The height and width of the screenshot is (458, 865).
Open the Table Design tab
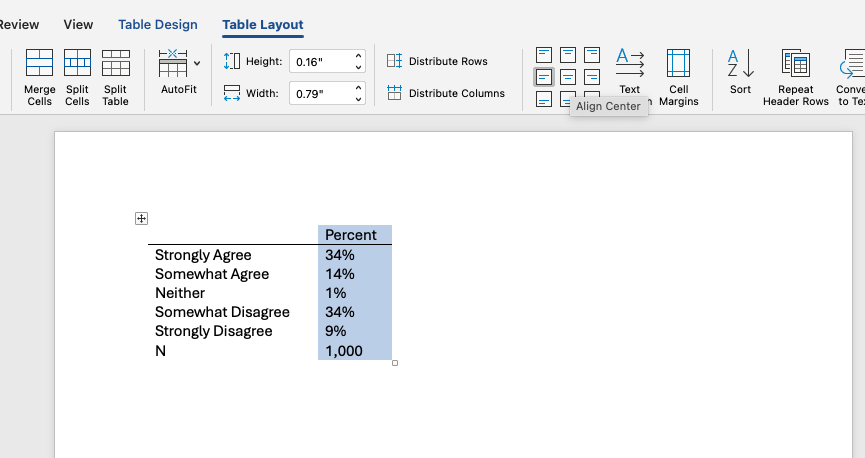click(158, 24)
